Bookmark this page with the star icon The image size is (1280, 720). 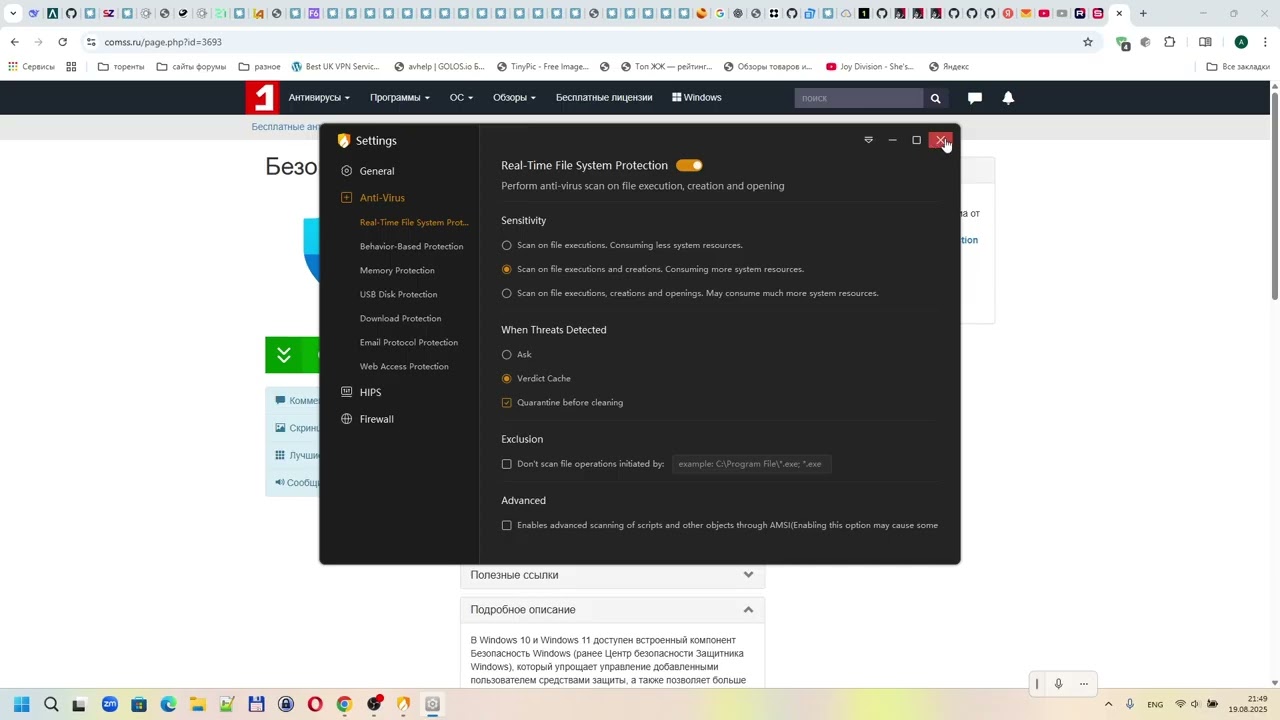(x=1088, y=42)
